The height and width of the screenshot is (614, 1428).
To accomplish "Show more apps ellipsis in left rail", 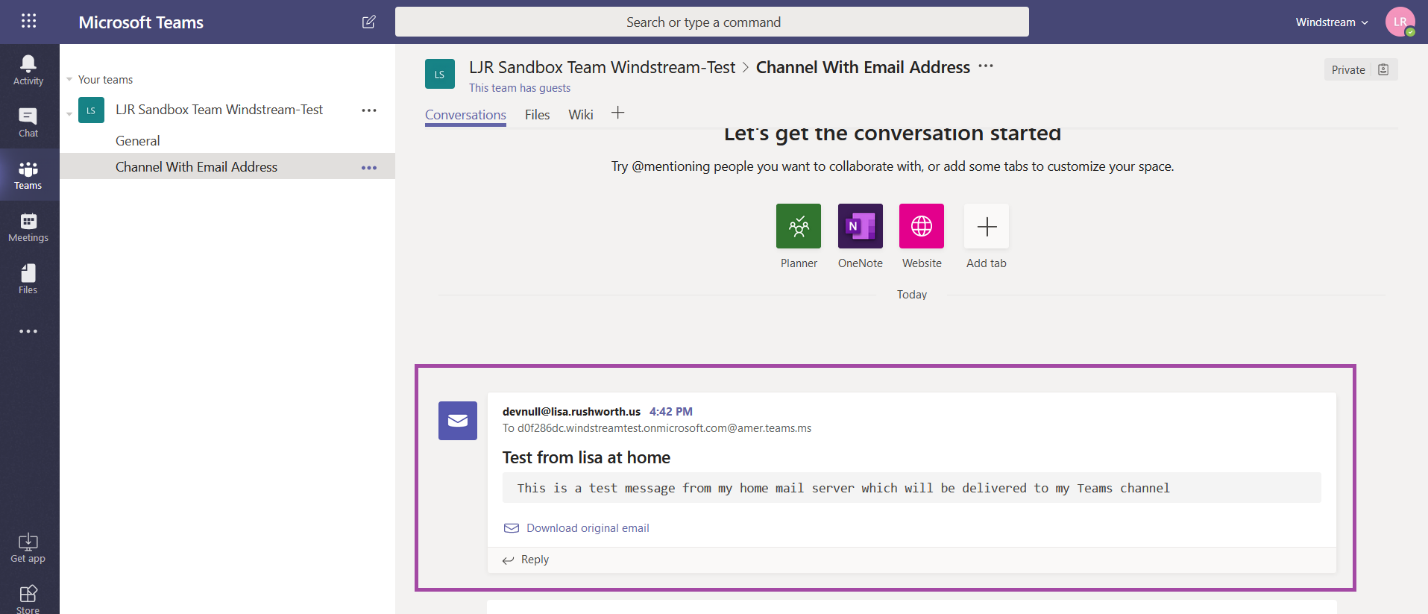I will [x=28, y=331].
